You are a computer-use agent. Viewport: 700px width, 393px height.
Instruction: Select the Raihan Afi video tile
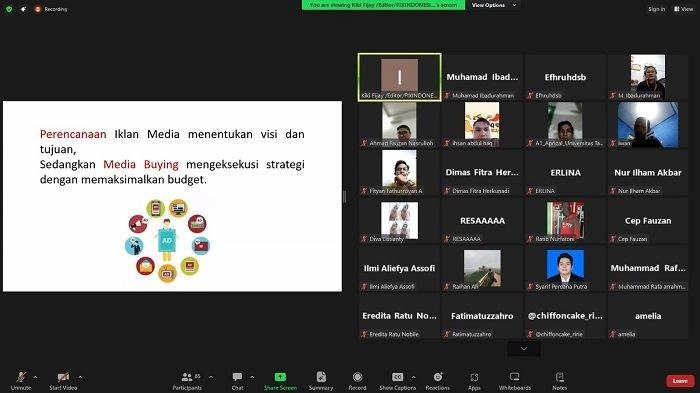(x=482, y=268)
